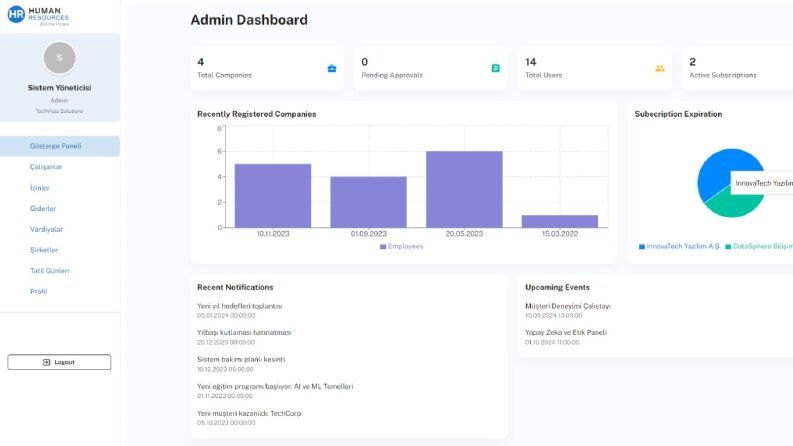Open event 'Yapay Zeka ve Etik Paneli'
The image size is (793, 446).
566,337
